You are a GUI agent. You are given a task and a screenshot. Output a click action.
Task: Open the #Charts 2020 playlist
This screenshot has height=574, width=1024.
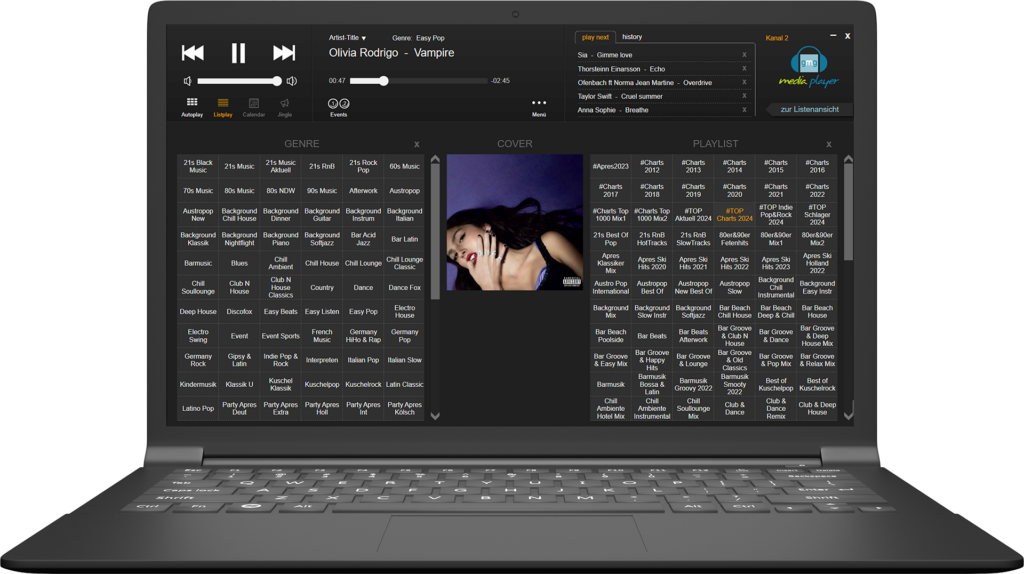(x=735, y=191)
